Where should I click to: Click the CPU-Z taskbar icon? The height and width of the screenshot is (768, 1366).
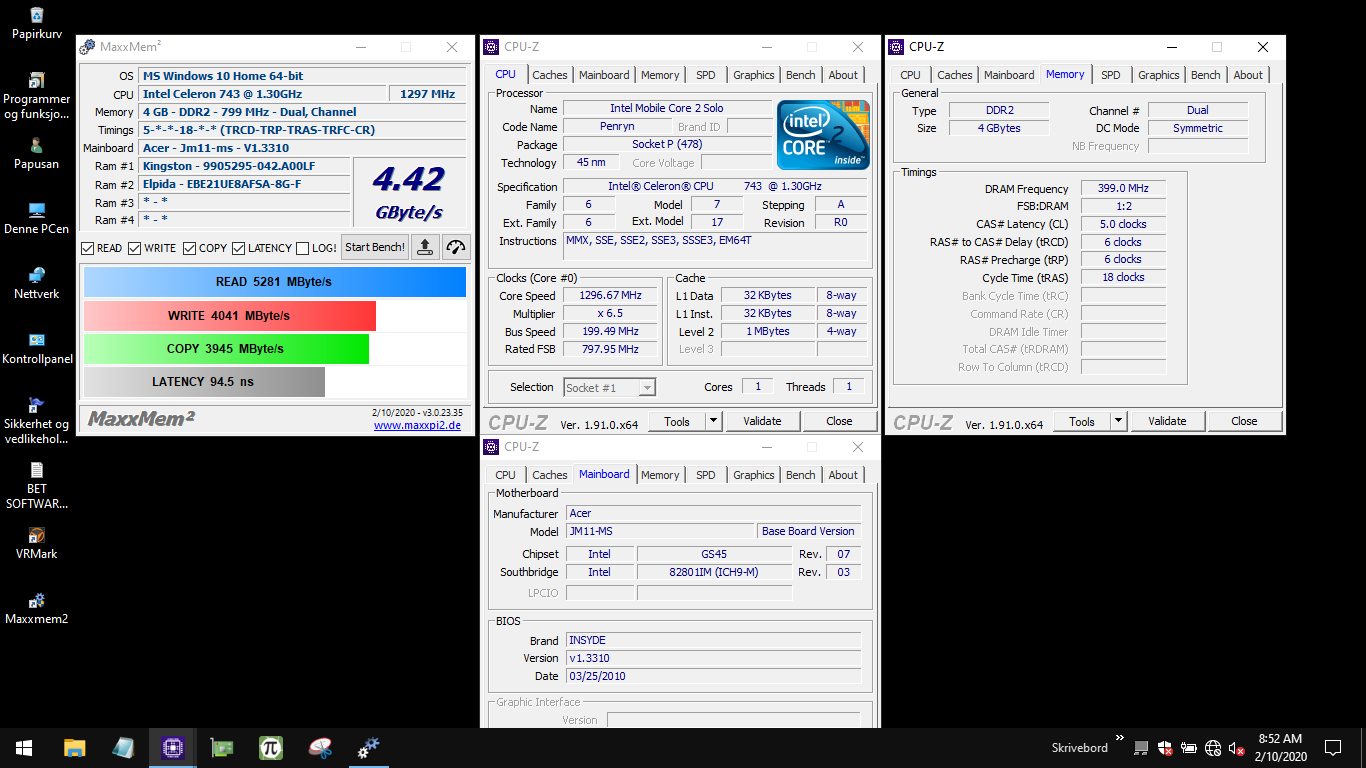pyautogui.click(x=172, y=748)
